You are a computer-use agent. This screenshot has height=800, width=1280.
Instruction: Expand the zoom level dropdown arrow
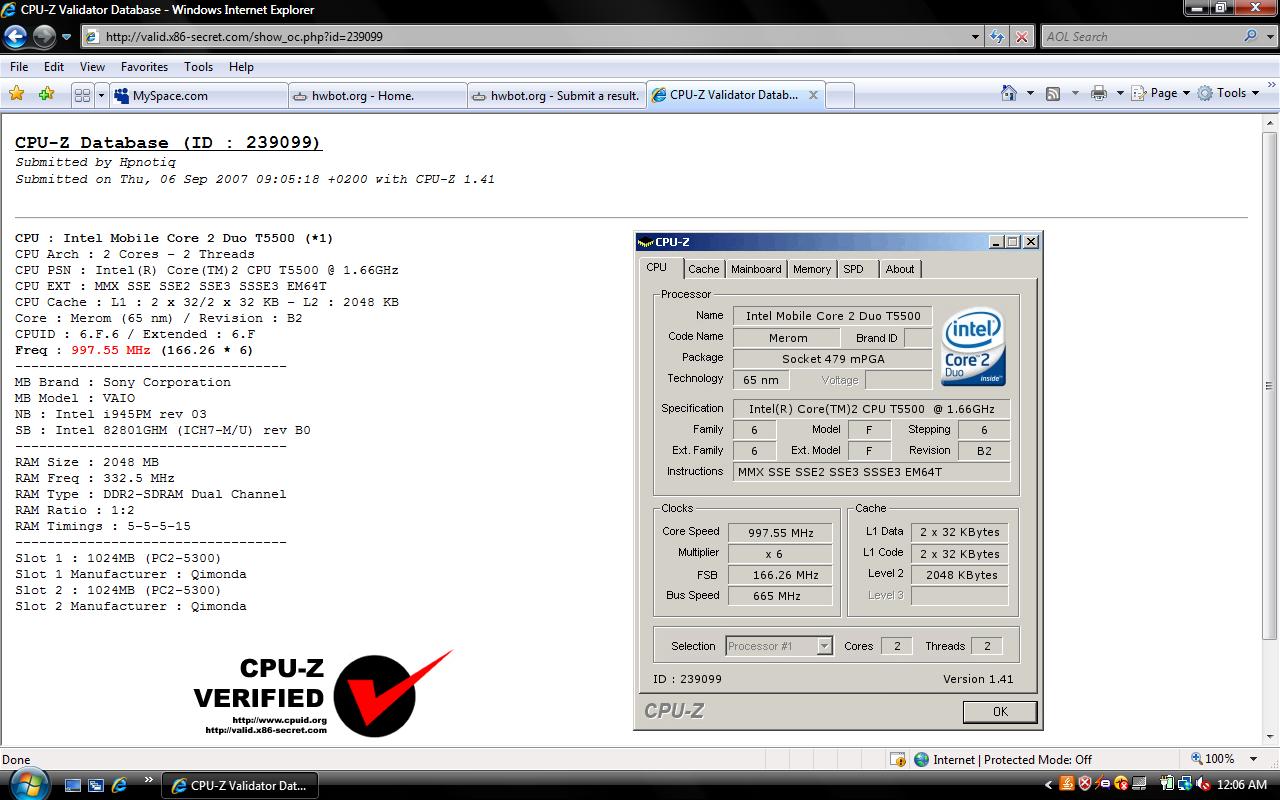point(1254,759)
